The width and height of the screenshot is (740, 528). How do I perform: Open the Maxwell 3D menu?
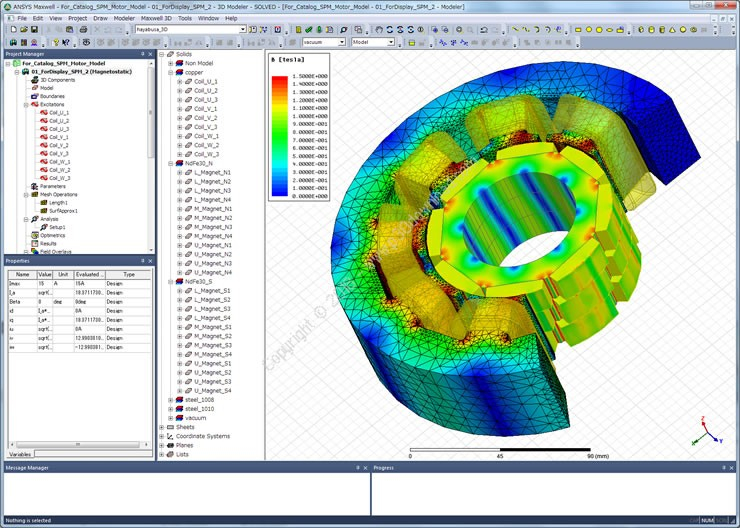click(156, 18)
